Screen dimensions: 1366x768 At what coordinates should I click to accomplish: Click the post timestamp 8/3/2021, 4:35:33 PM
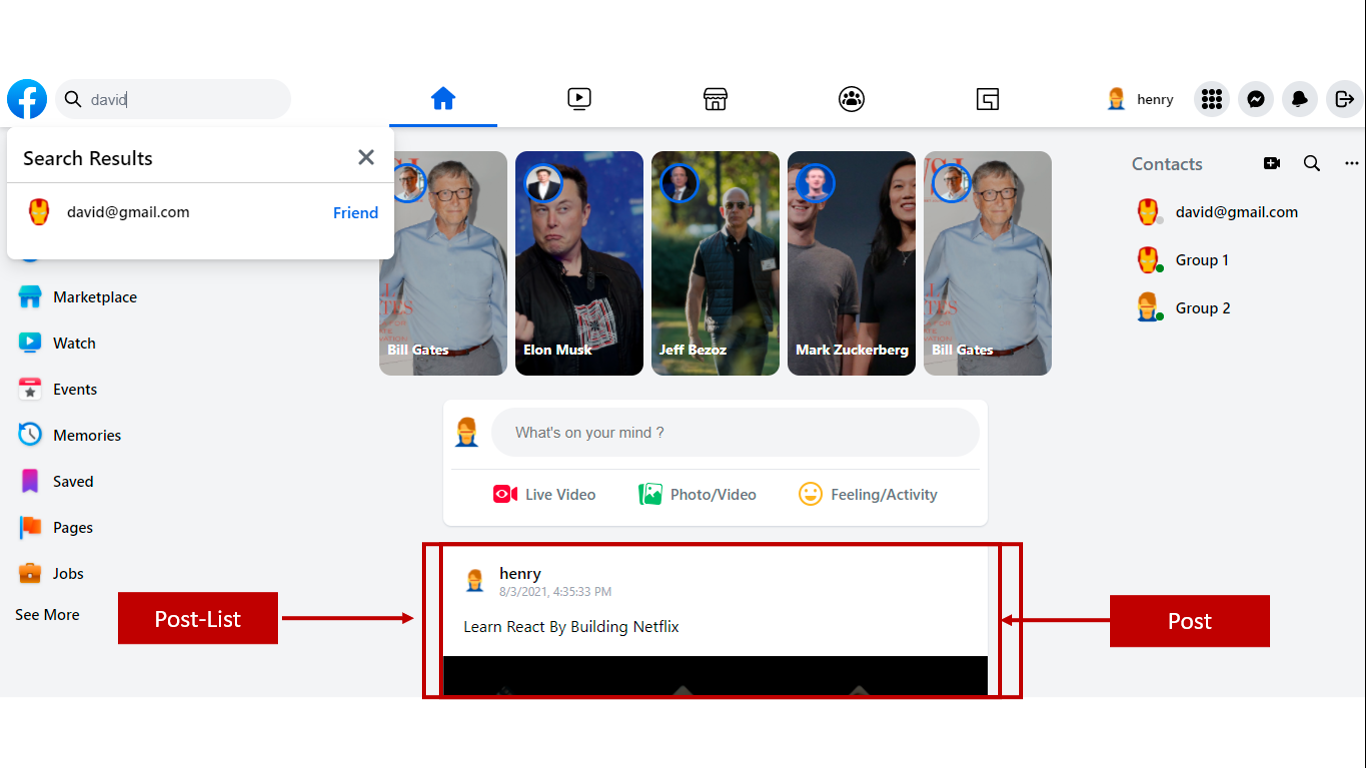click(x=555, y=592)
